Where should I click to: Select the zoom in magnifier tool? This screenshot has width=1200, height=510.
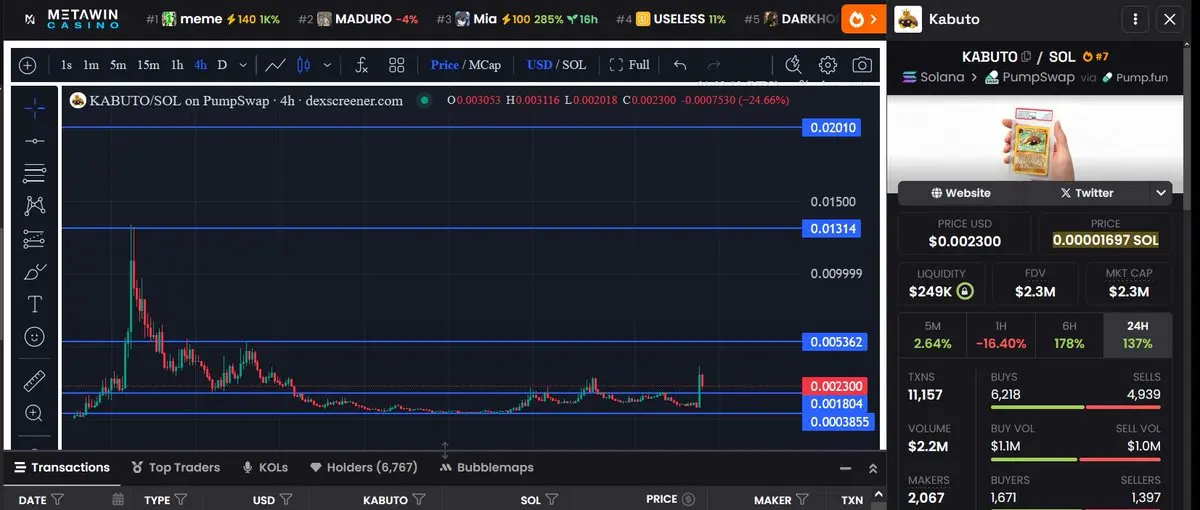pyautogui.click(x=34, y=413)
